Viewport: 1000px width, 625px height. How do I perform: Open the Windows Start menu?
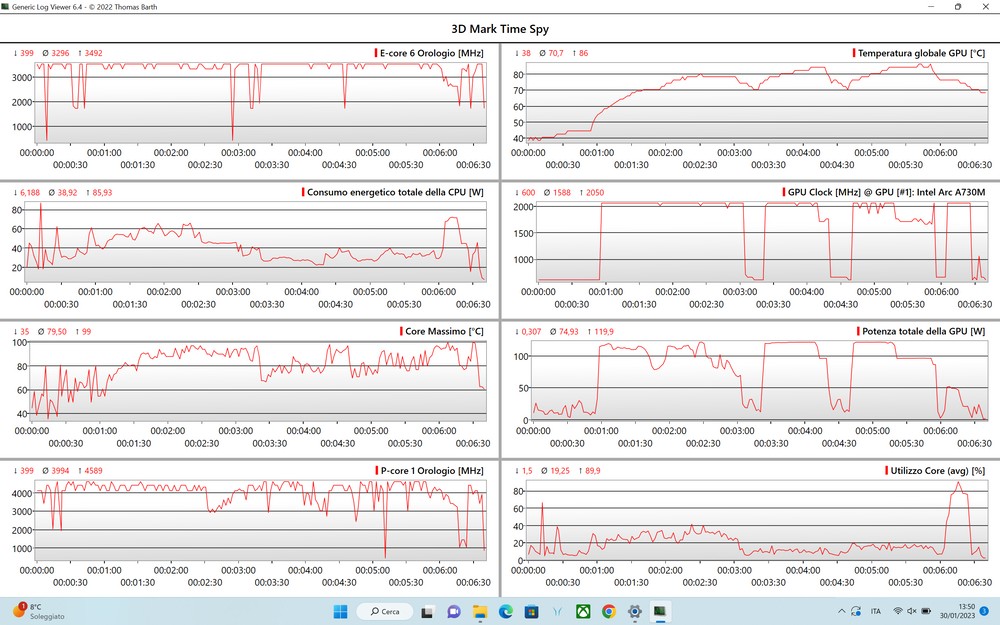[x=340, y=611]
